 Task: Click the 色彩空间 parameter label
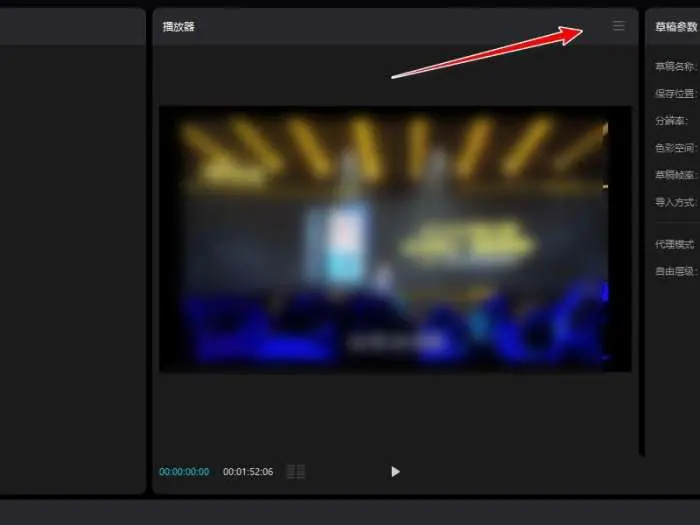(676, 148)
